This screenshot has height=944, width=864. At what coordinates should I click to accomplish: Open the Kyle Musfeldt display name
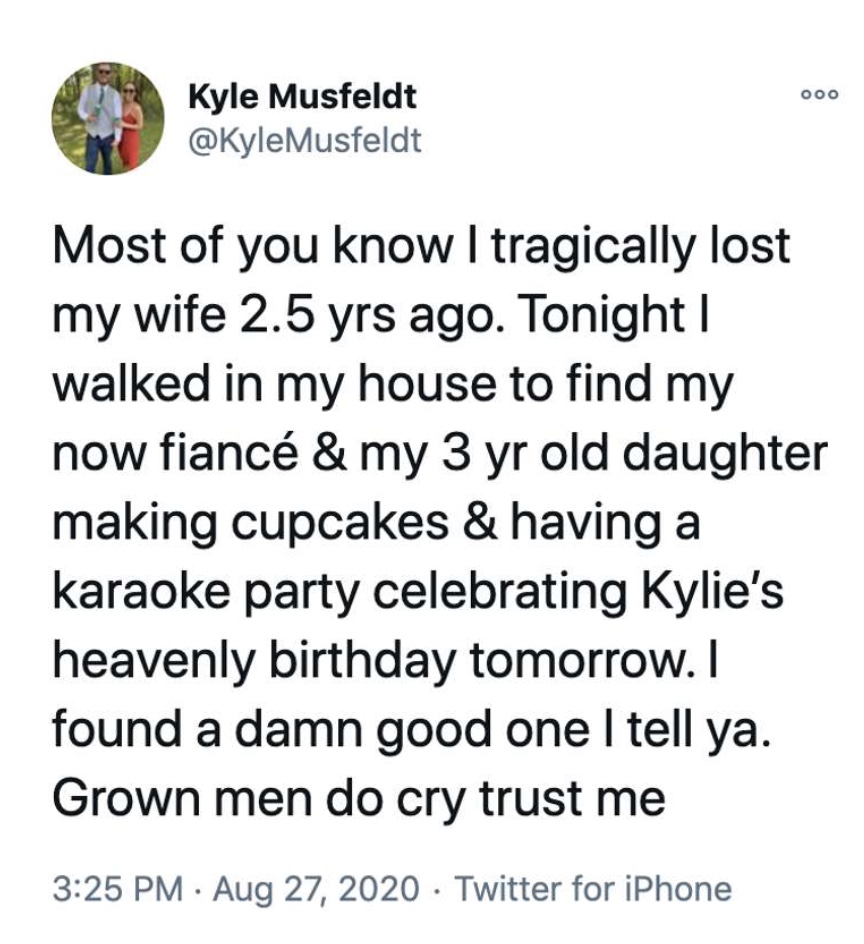302,96
